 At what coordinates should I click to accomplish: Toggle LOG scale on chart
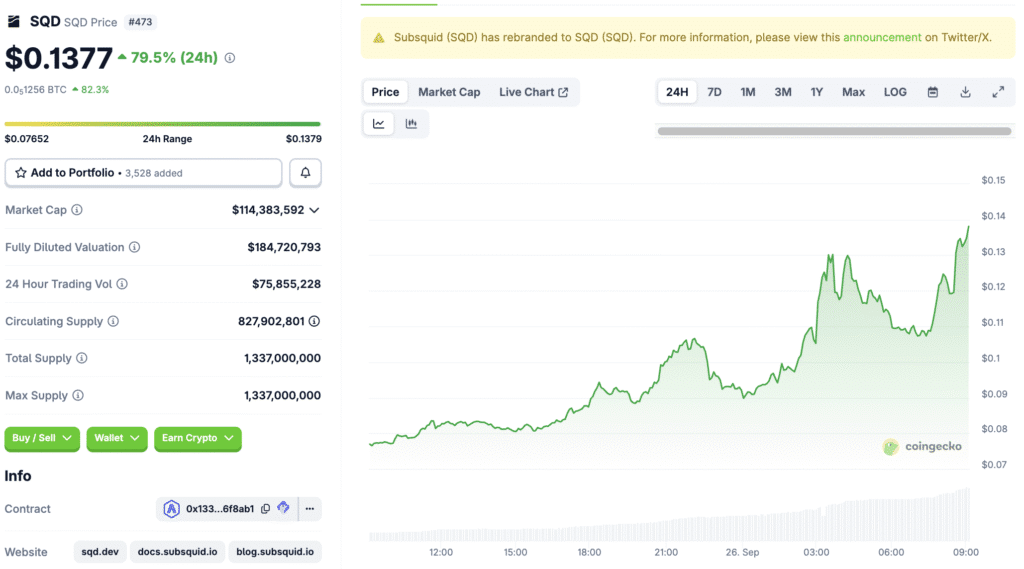click(895, 92)
